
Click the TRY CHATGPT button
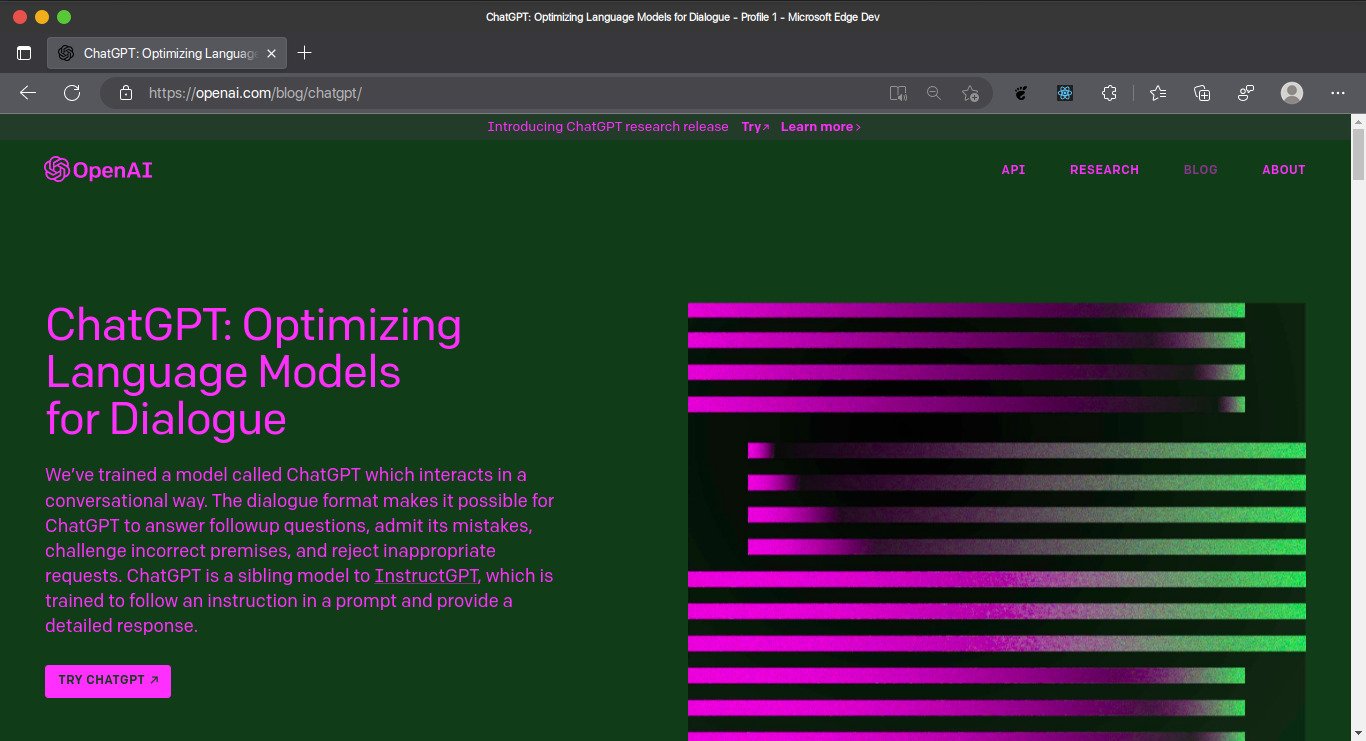click(108, 681)
